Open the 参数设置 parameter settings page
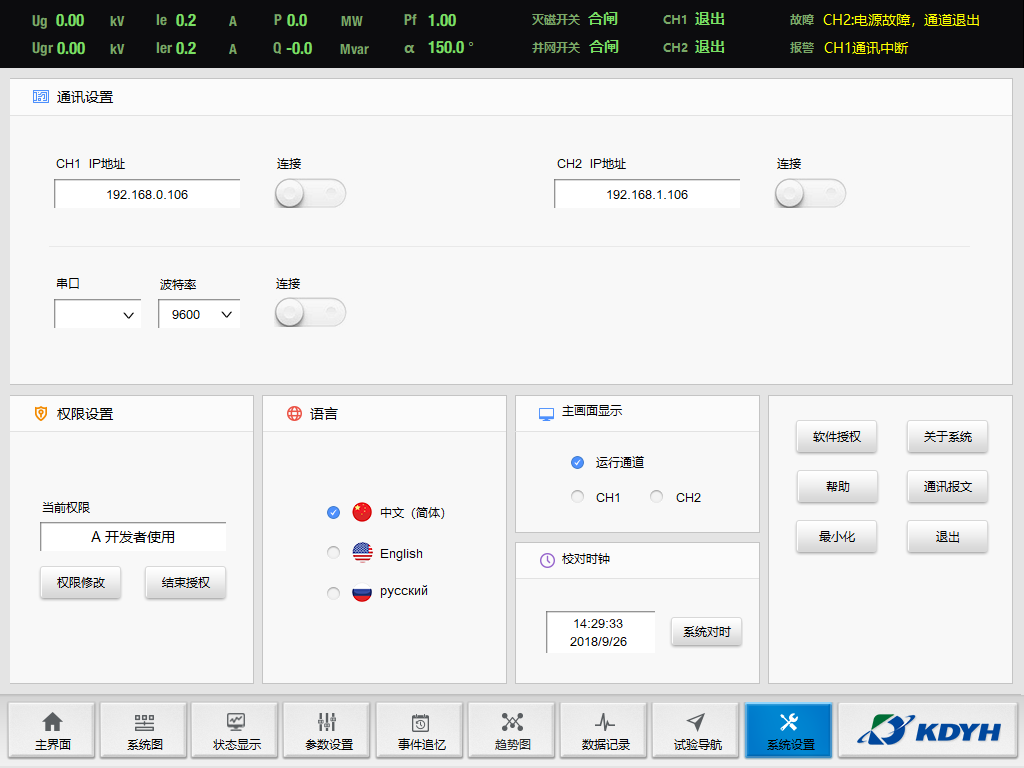This screenshot has width=1024, height=768. (328, 730)
